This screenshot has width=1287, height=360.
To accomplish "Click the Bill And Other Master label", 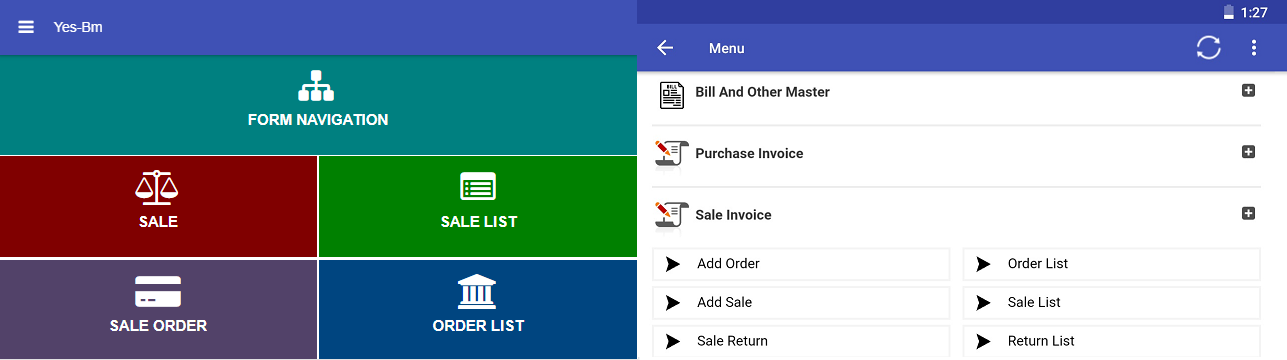I will pyautogui.click(x=762, y=92).
